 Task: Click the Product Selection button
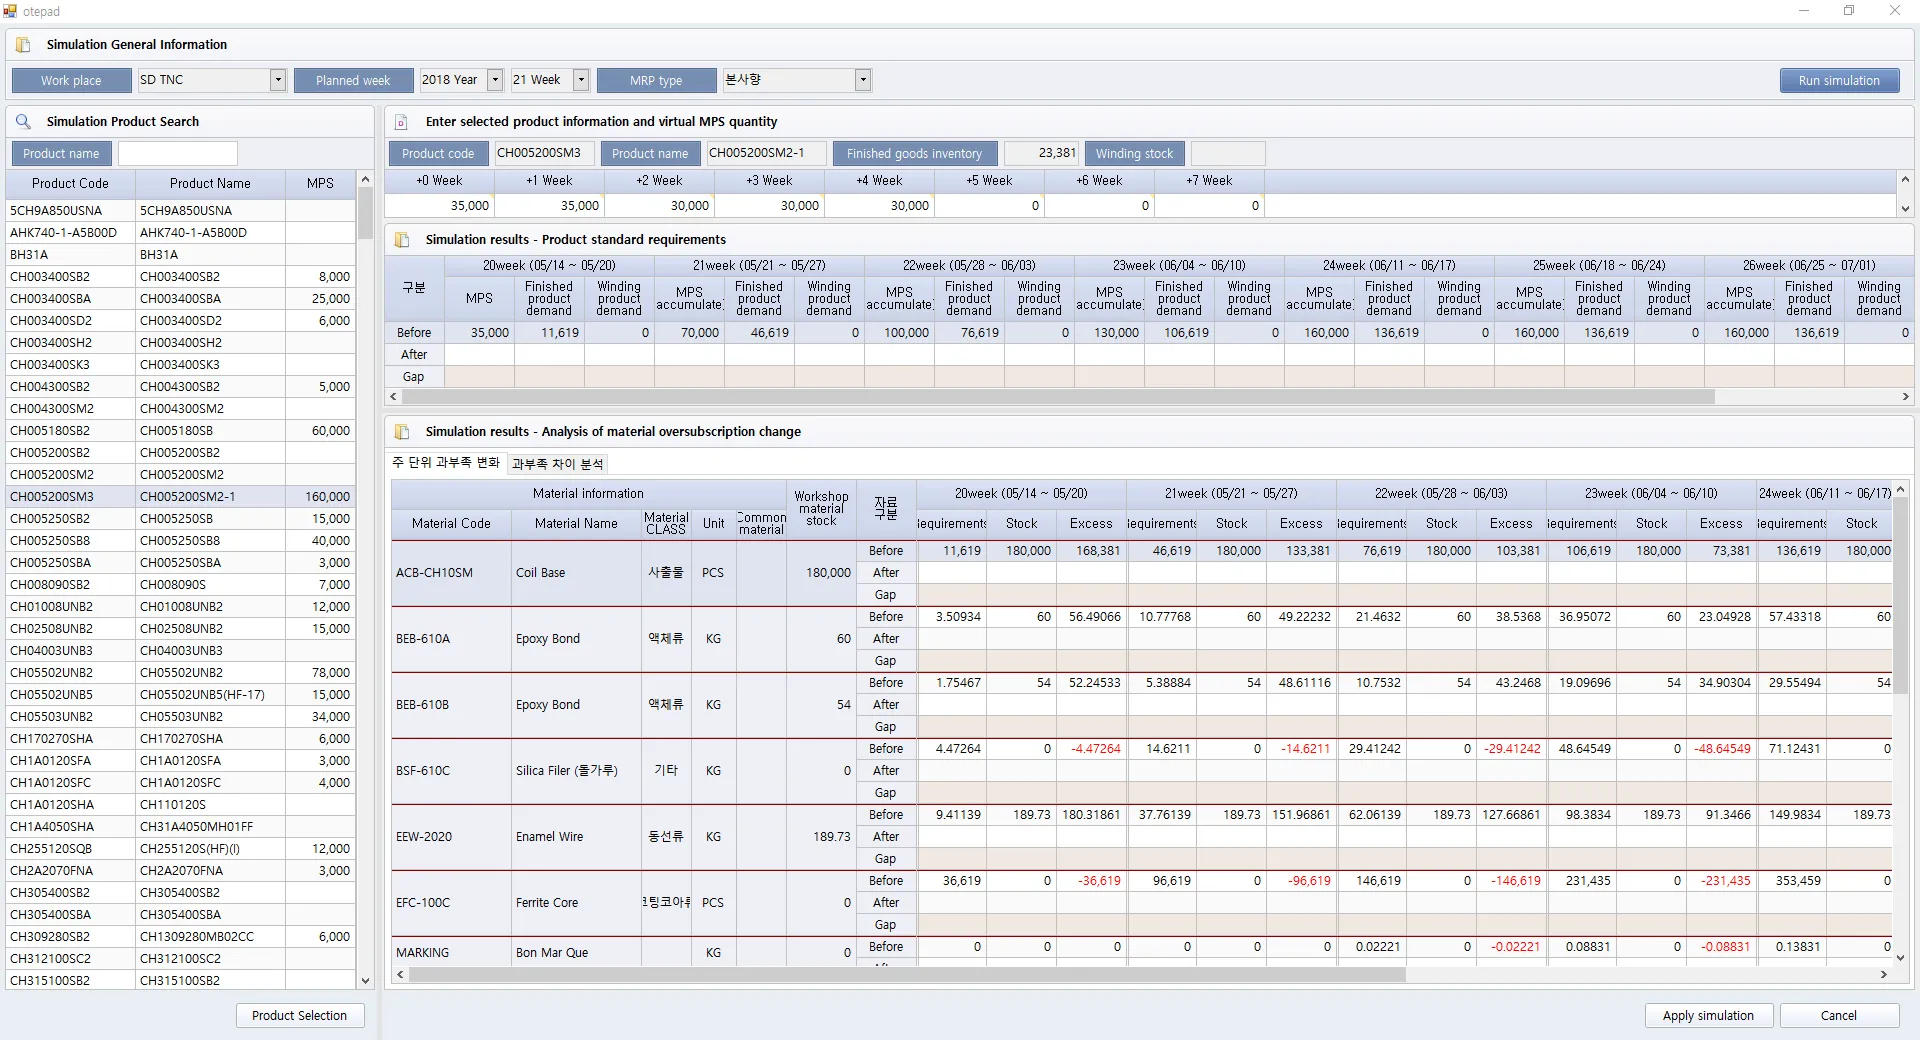point(300,1016)
